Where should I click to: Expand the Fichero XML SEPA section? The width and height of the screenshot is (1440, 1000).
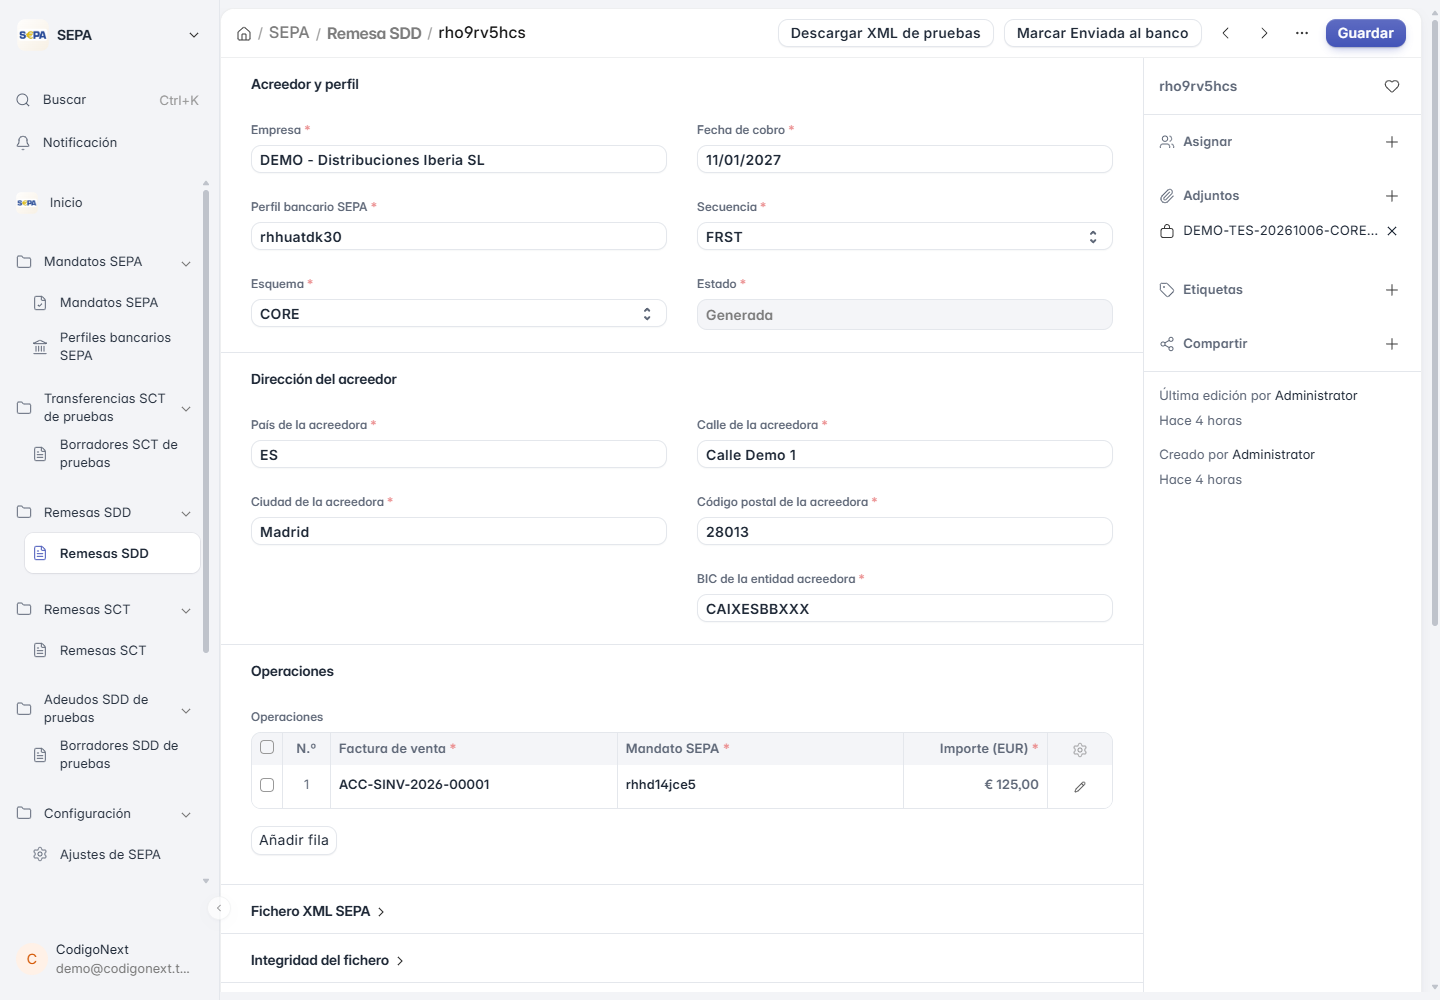click(318, 911)
